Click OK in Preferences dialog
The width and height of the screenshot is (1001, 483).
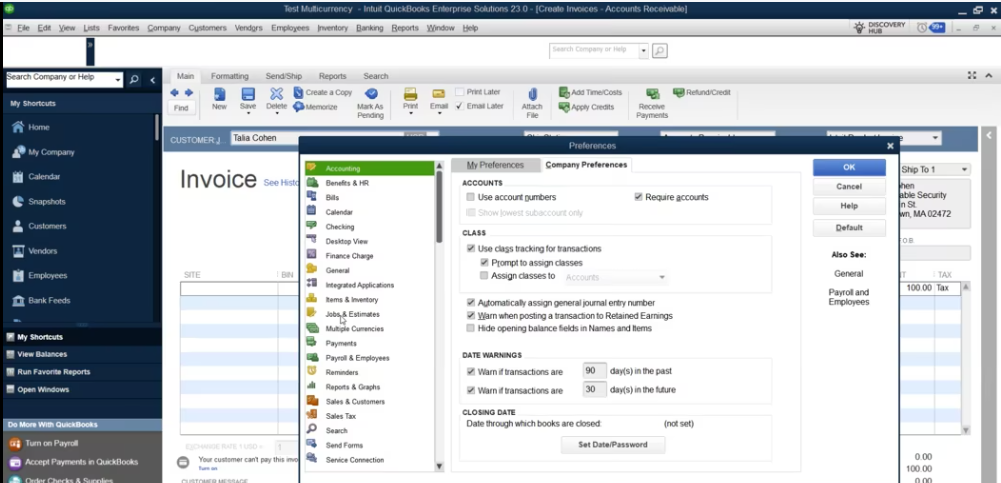pyautogui.click(x=849, y=167)
